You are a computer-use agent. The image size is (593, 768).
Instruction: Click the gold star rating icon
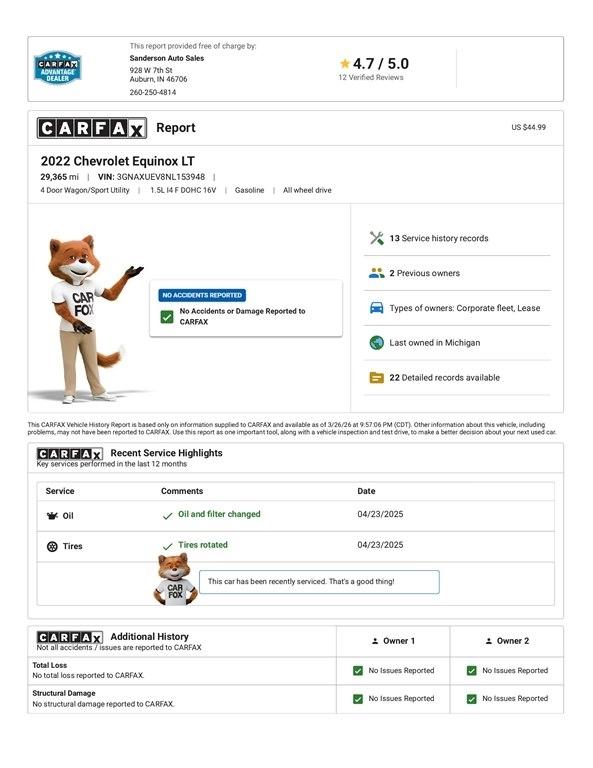[345, 63]
